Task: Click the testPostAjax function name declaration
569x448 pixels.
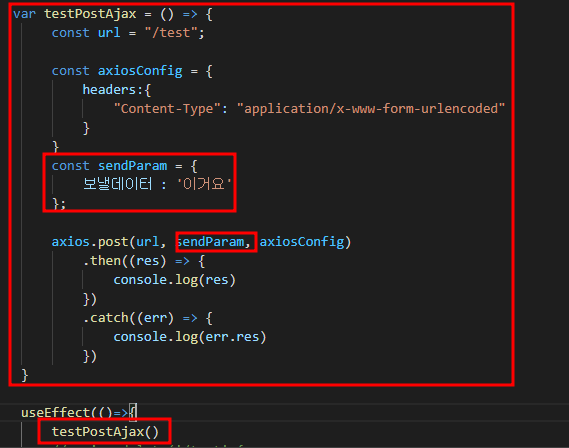Action: [90, 14]
